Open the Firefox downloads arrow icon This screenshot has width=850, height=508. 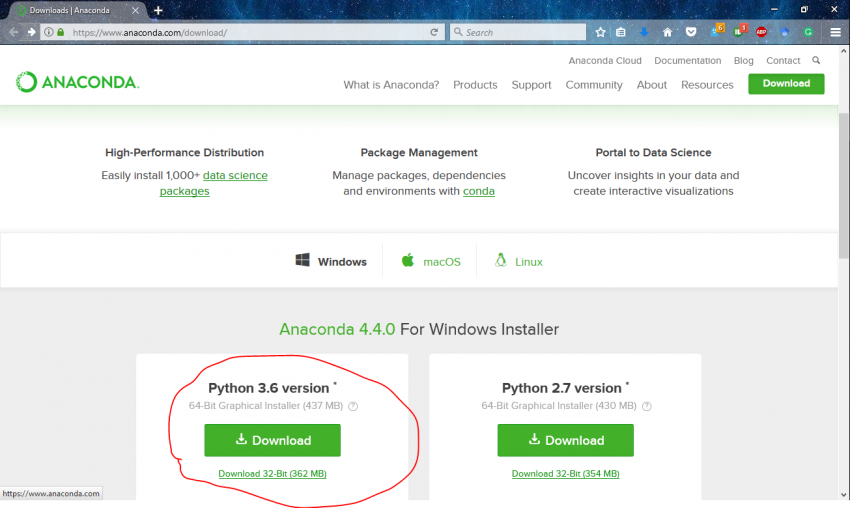click(x=644, y=32)
